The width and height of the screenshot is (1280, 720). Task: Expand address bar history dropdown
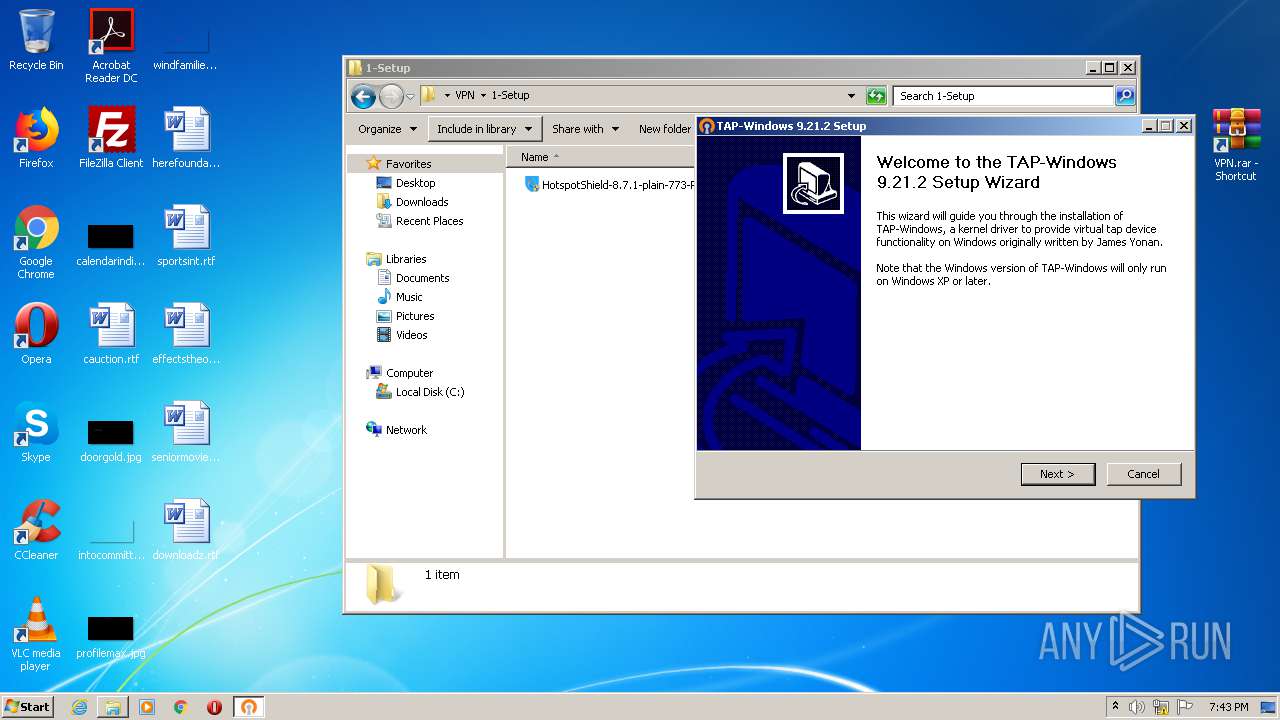pos(851,96)
